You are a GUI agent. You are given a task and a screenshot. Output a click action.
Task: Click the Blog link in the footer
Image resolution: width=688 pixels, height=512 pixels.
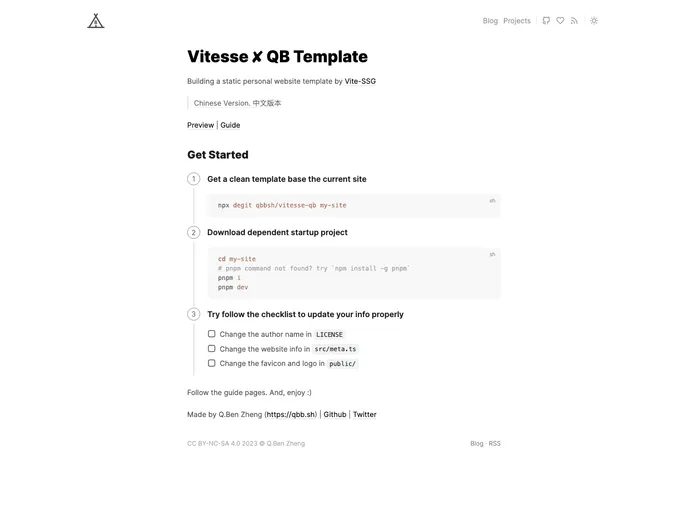pos(477,443)
